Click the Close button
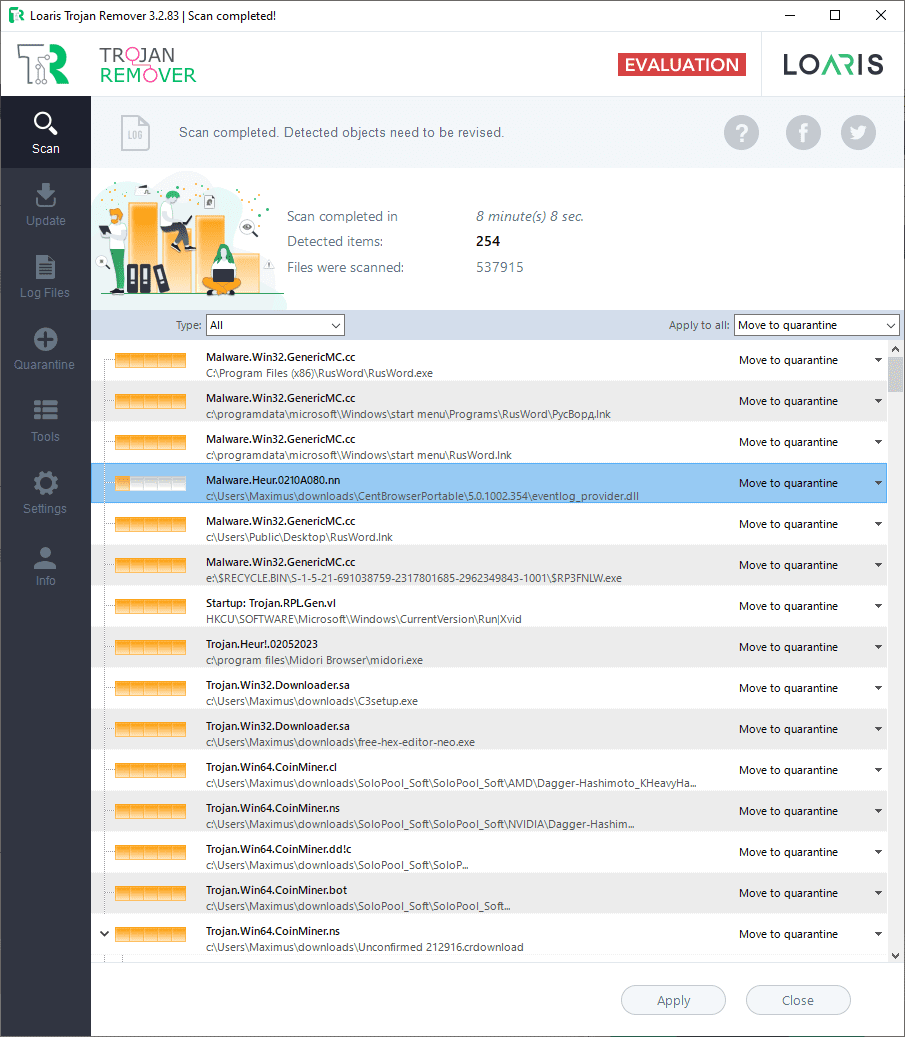Image resolution: width=905 pixels, height=1037 pixels. 798,1000
